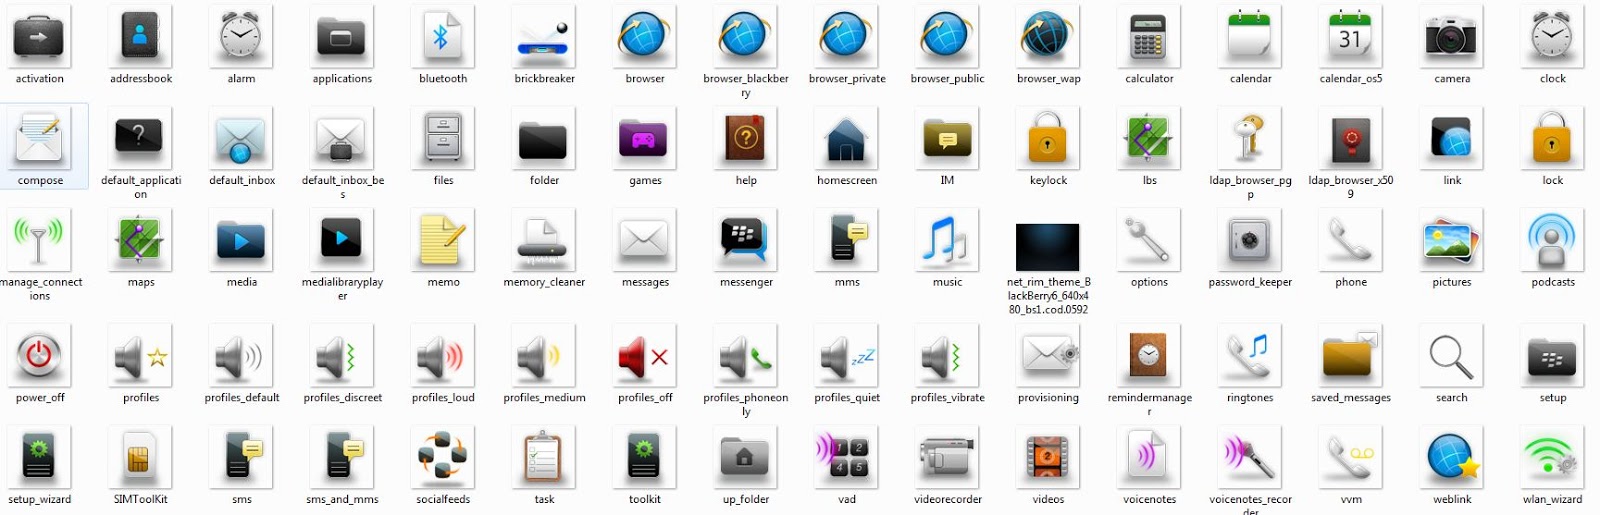Click the net_rim_theme dark thumbnail
Screen dimensions: 1600x515
[1048, 248]
